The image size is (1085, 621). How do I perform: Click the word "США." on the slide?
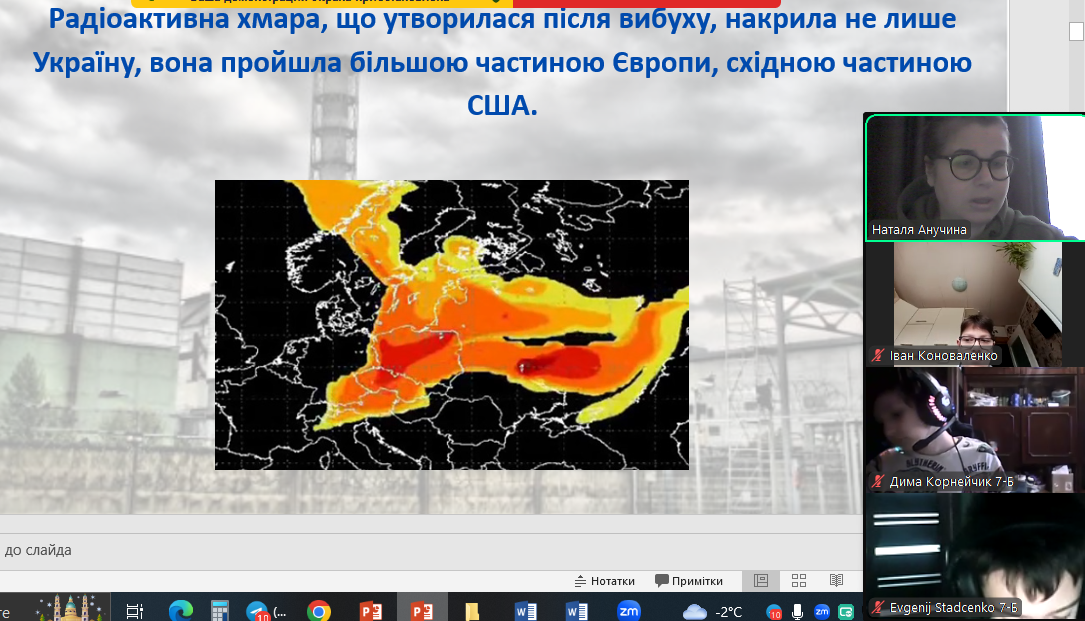502,106
